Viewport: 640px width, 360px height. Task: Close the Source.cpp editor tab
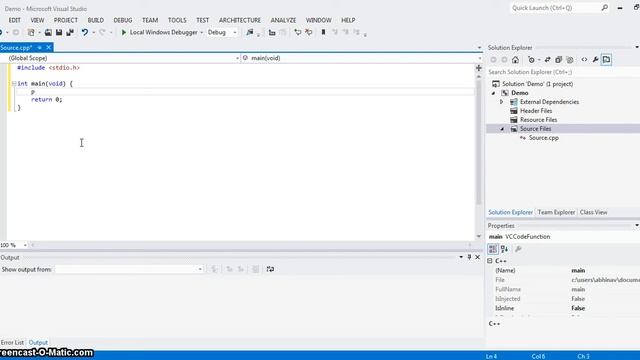49,48
